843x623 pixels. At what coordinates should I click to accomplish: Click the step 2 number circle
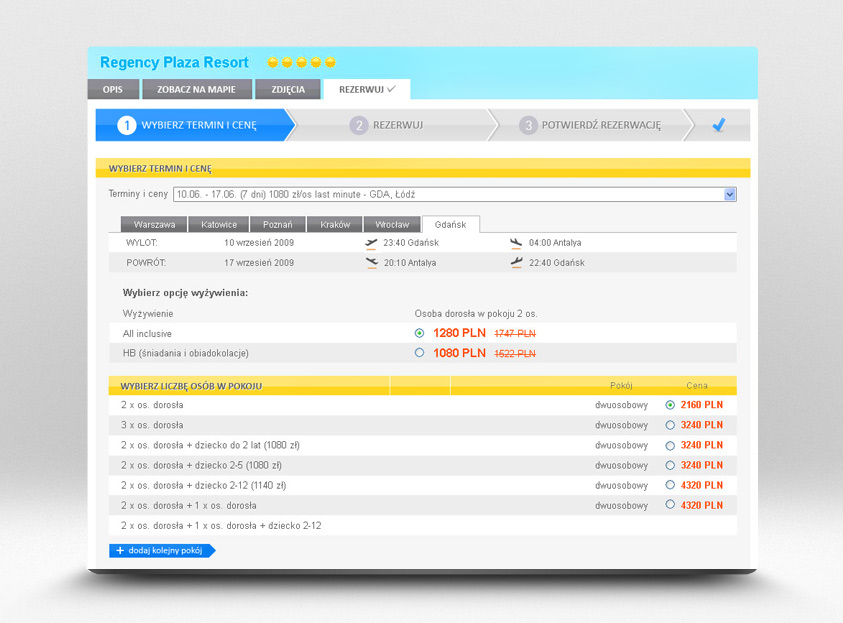coord(359,125)
